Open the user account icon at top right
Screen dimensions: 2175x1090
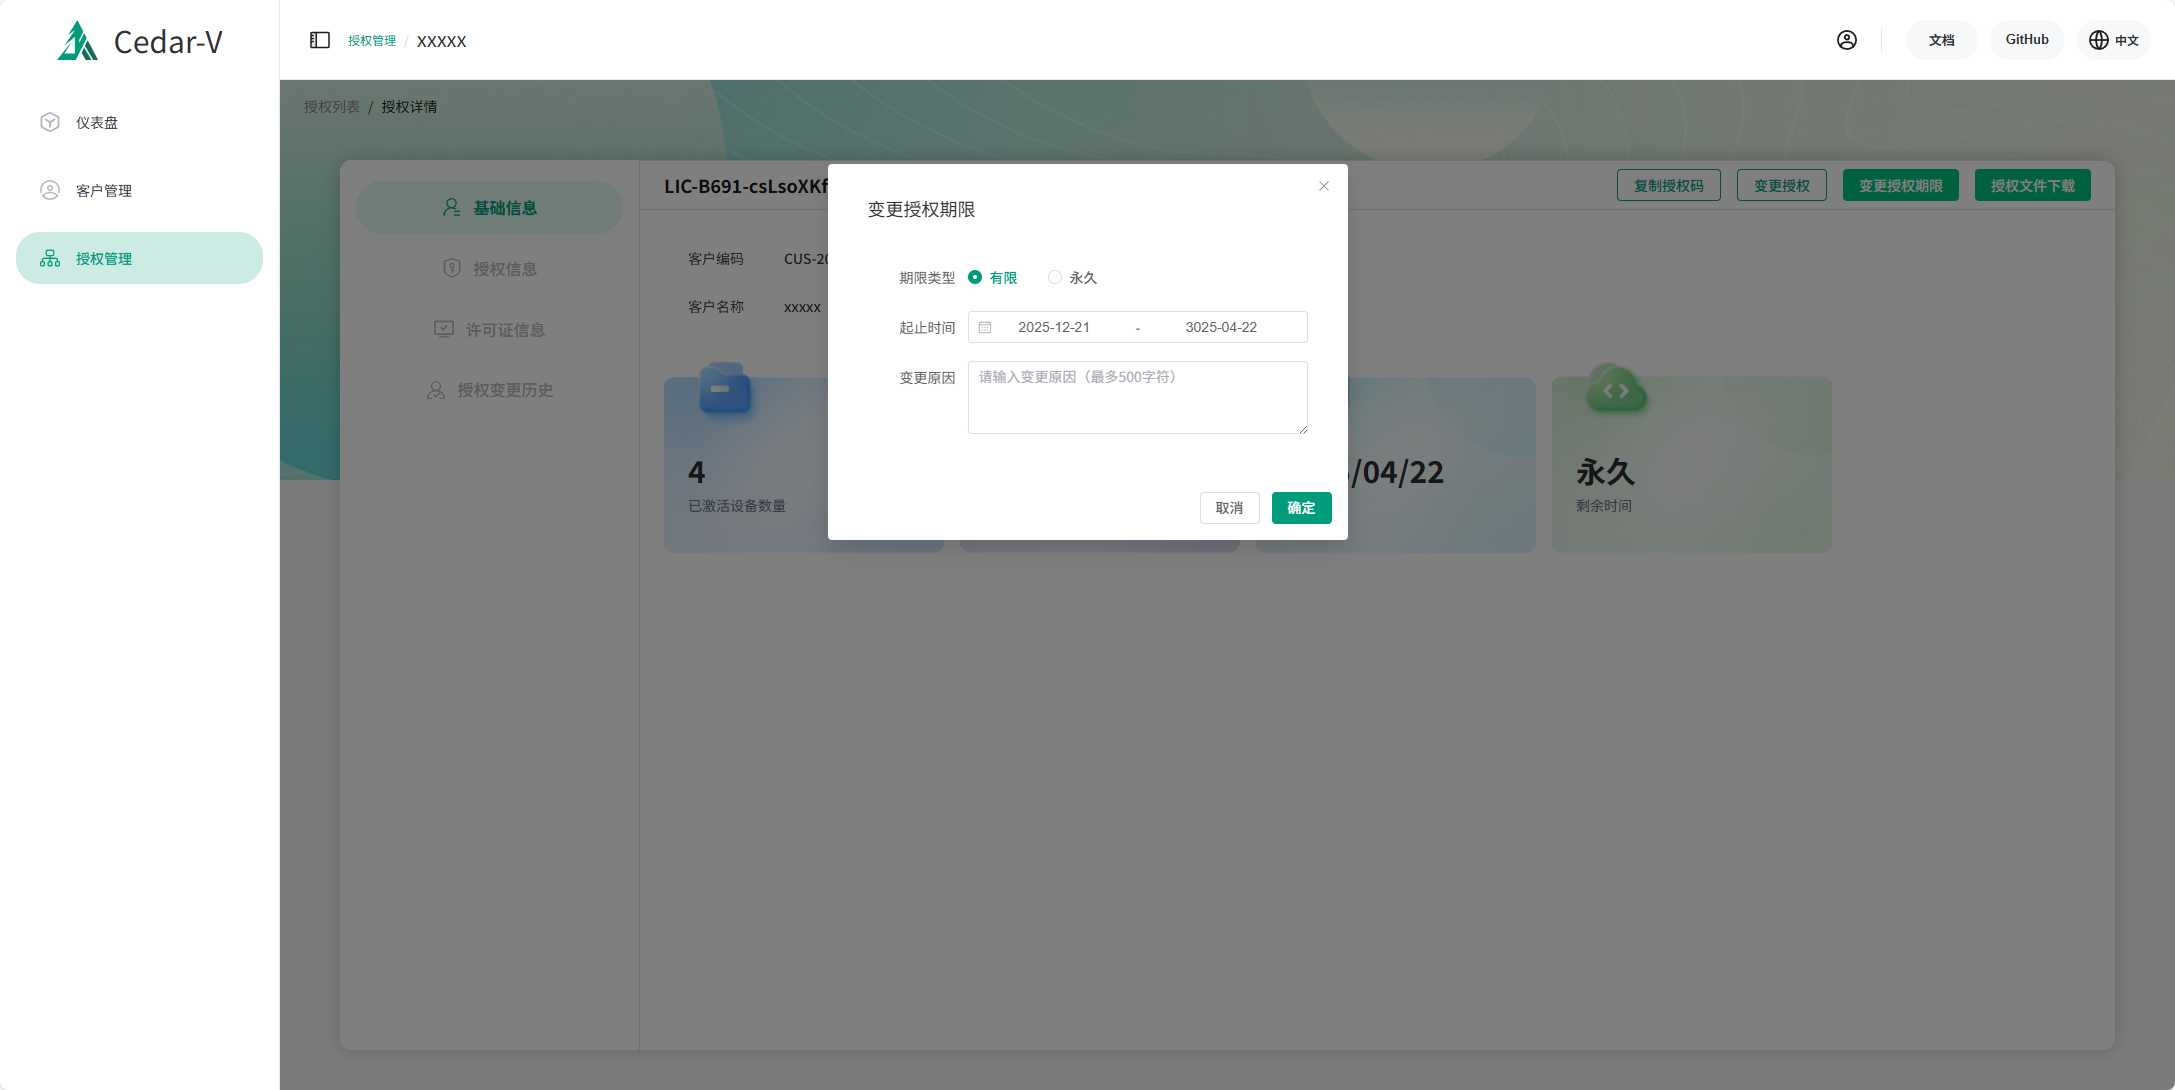click(1847, 40)
